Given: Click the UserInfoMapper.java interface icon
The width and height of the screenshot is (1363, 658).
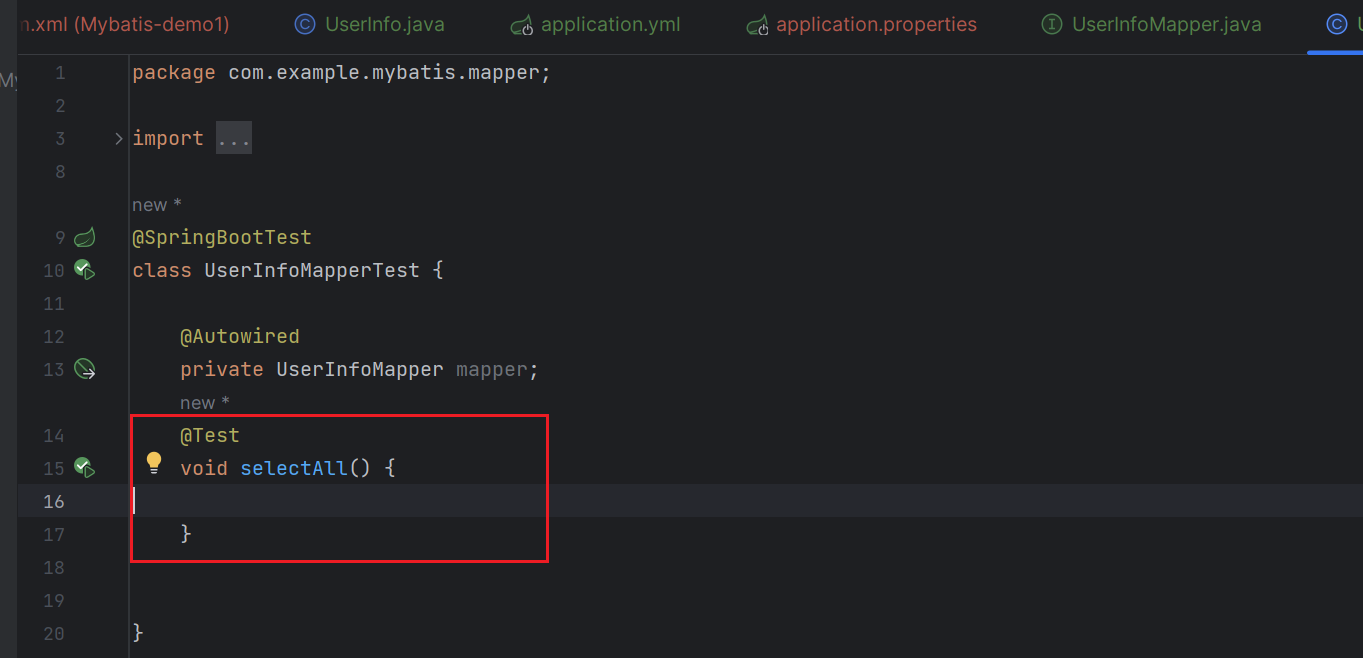Looking at the screenshot, I should click(1052, 24).
